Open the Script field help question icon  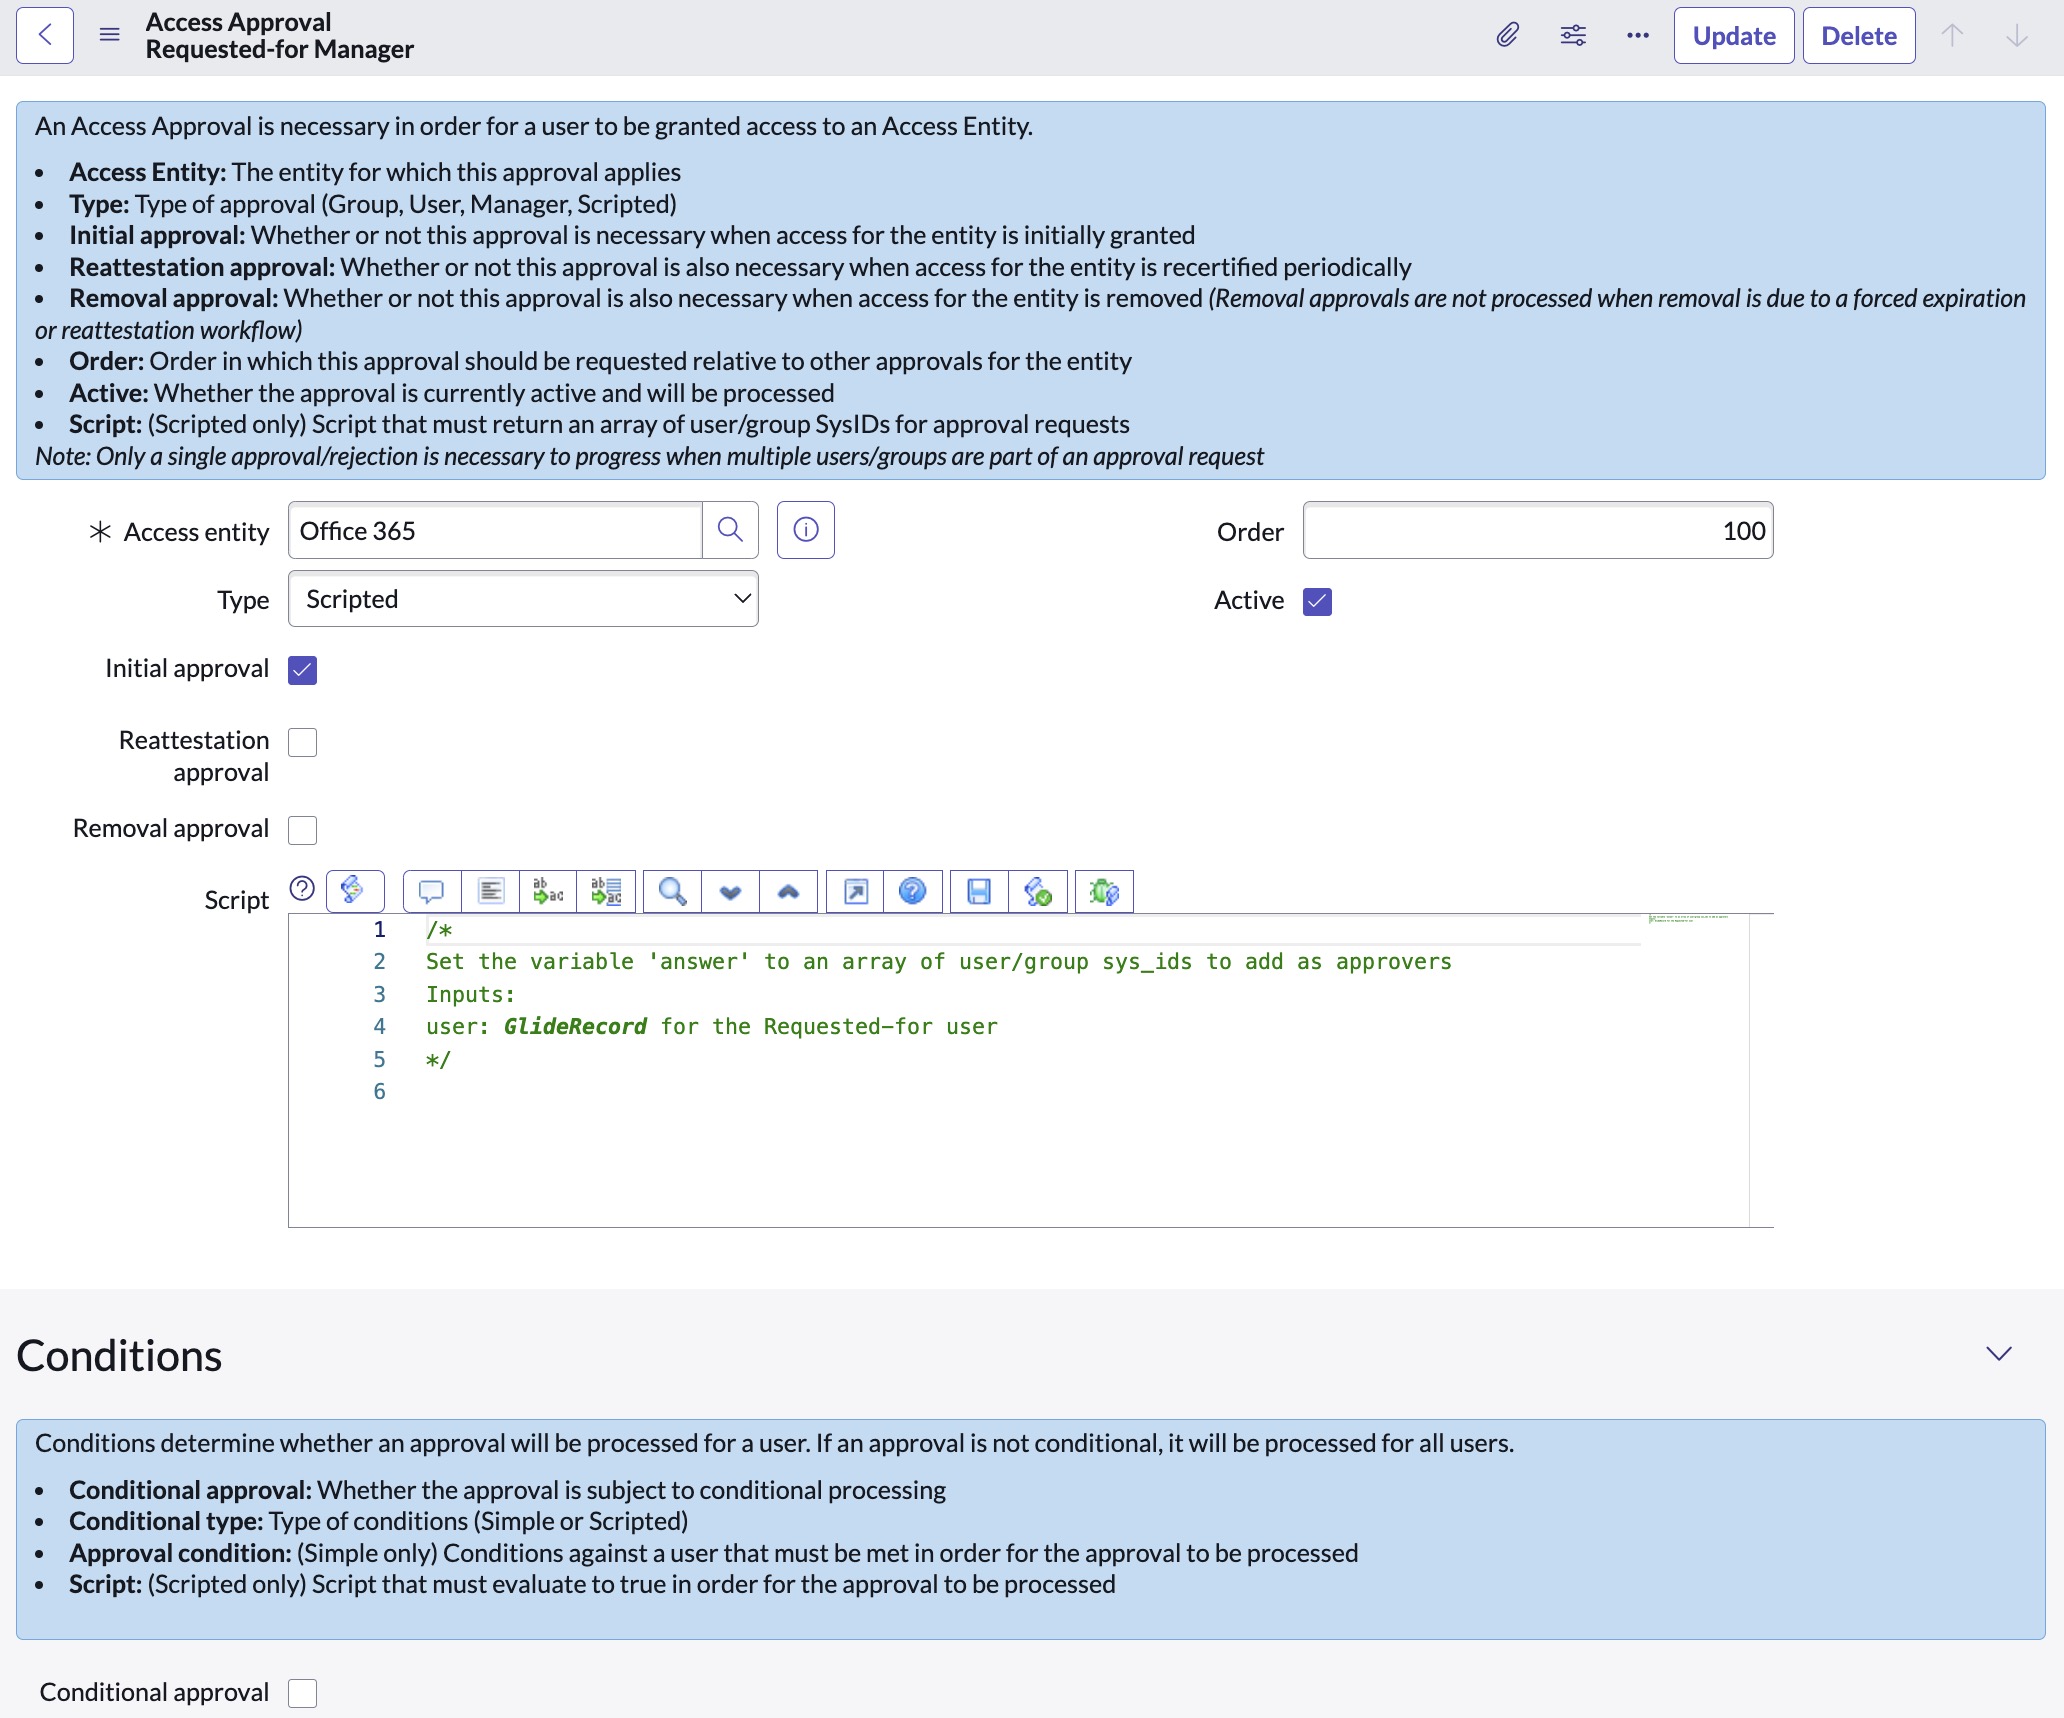pos(302,888)
